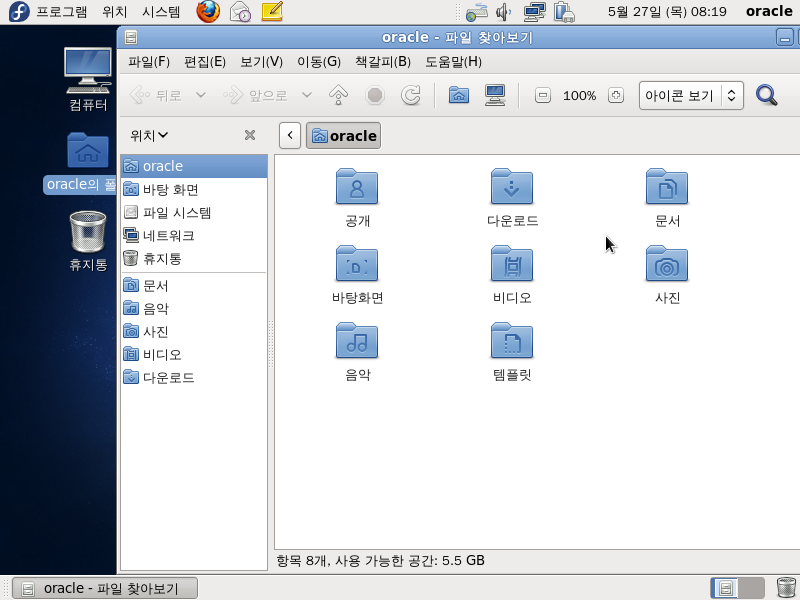Open the 위치 top panel menu

point(114,12)
